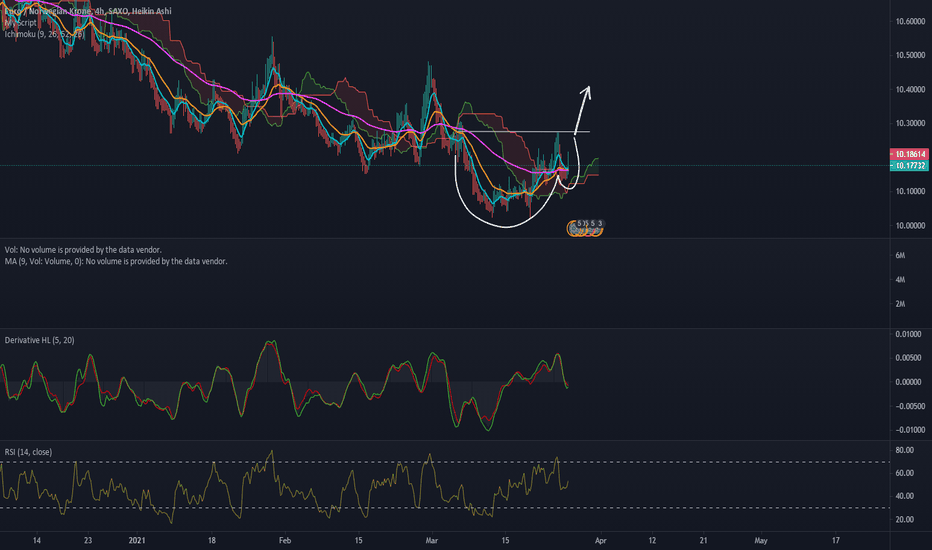Click the 6M volume axis label
Screen dimensions: 932x550
click(x=900, y=255)
